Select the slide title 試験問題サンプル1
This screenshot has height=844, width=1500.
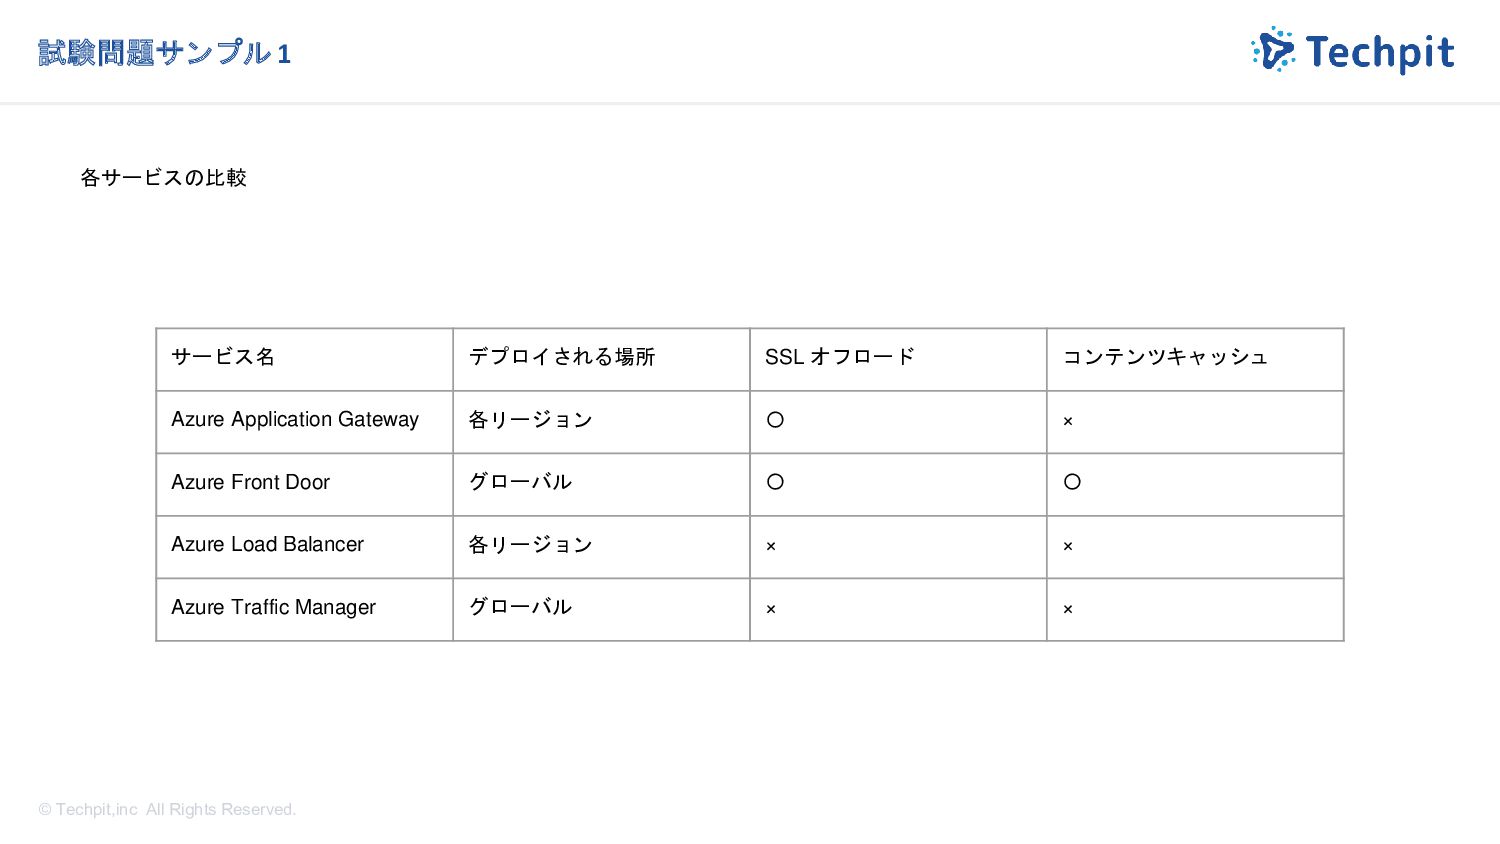[x=164, y=53]
